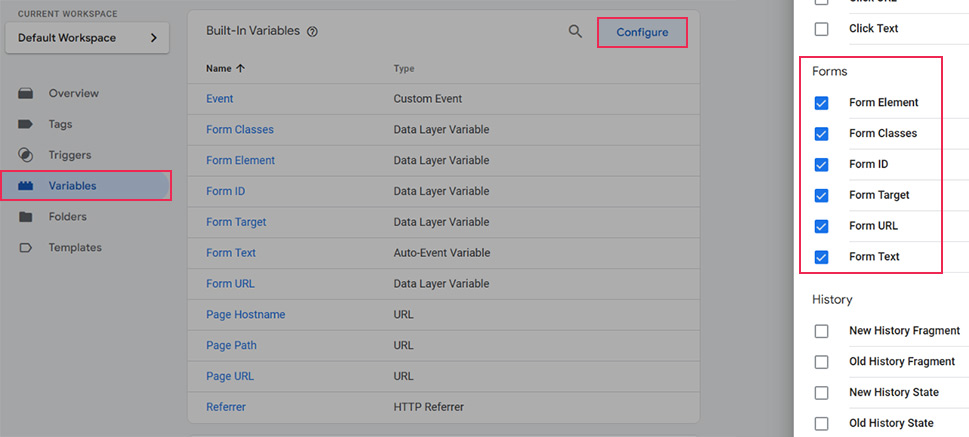Click the Type column header
969x437 pixels.
click(x=404, y=69)
